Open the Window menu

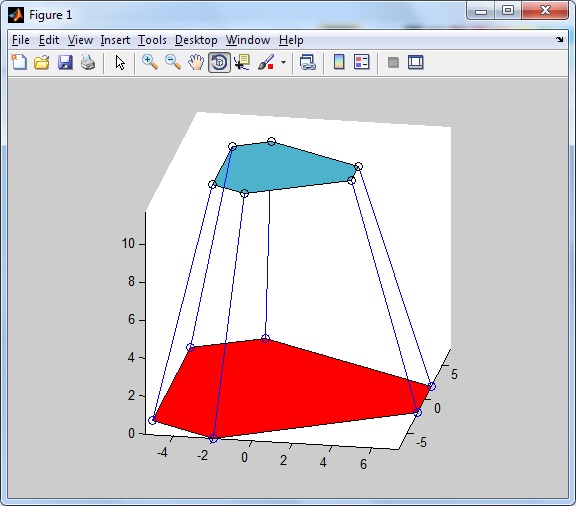coord(248,40)
